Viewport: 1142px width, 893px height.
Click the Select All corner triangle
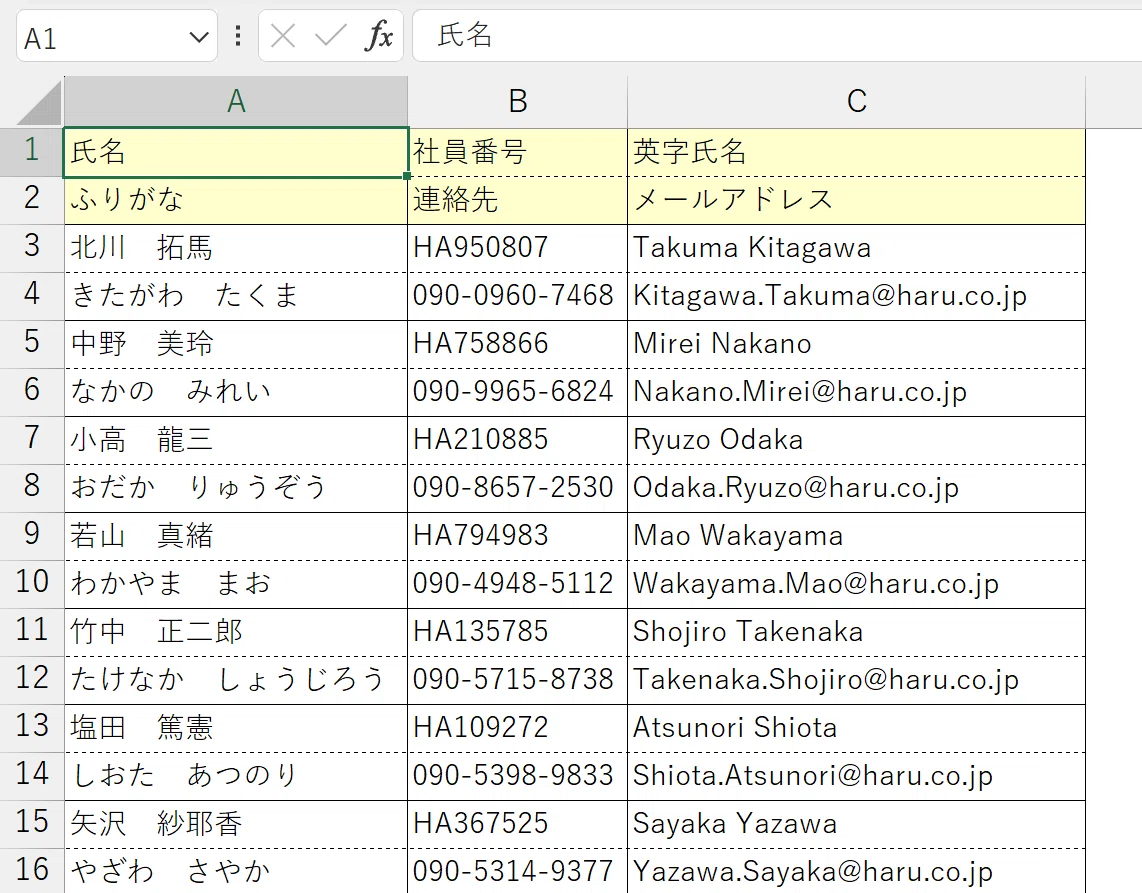39,103
